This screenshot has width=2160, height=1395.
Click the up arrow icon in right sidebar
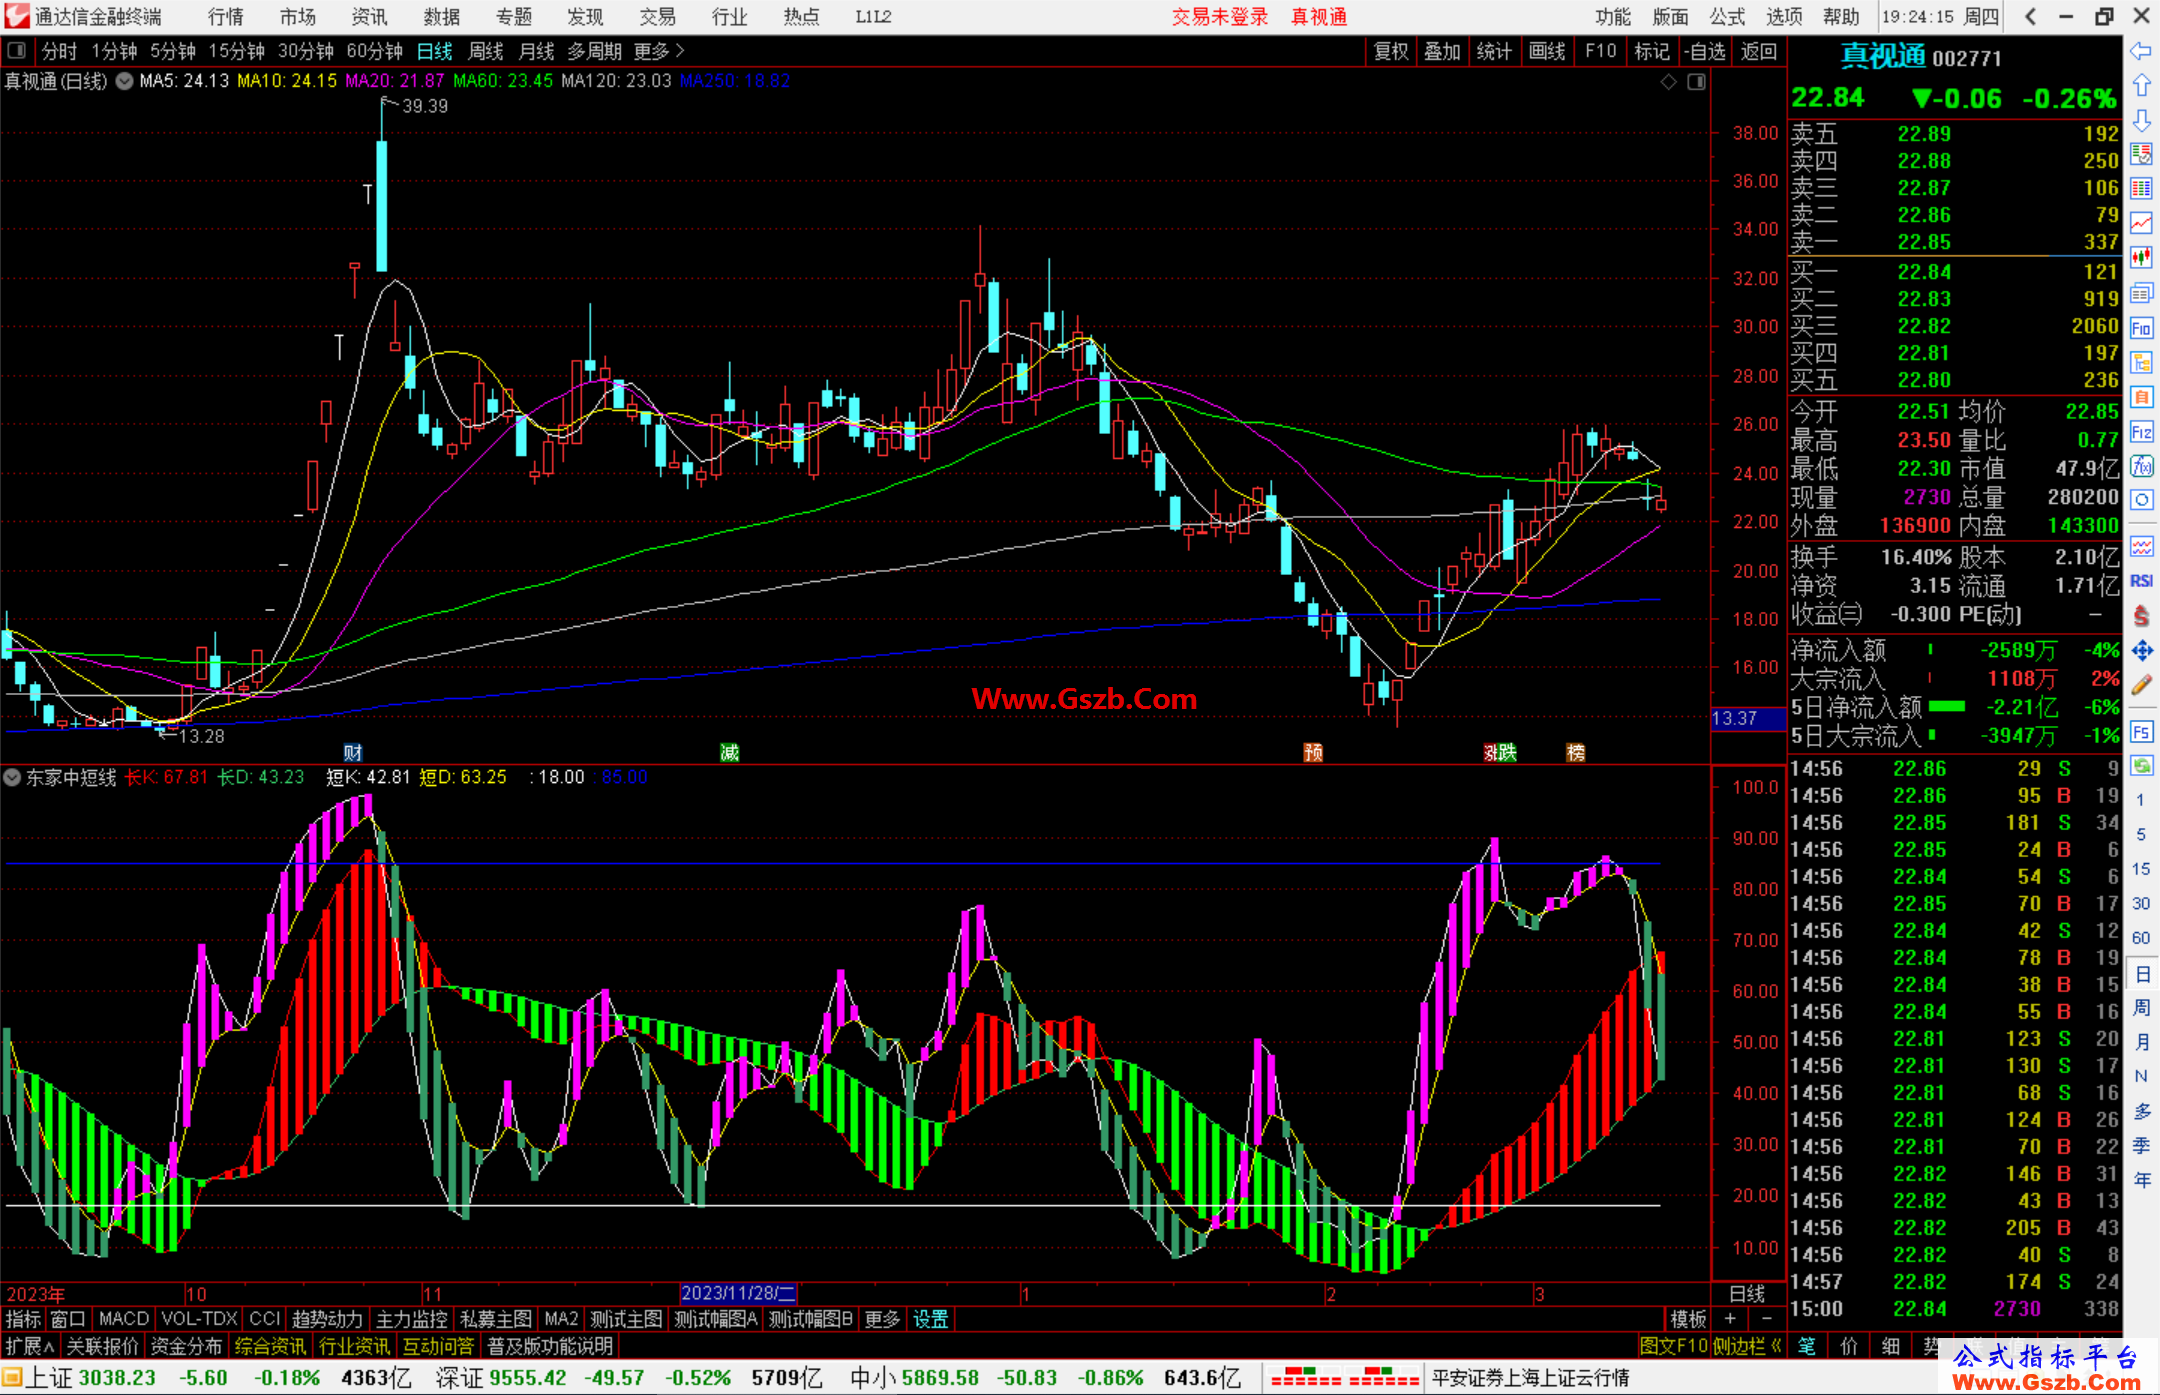[x=2141, y=86]
